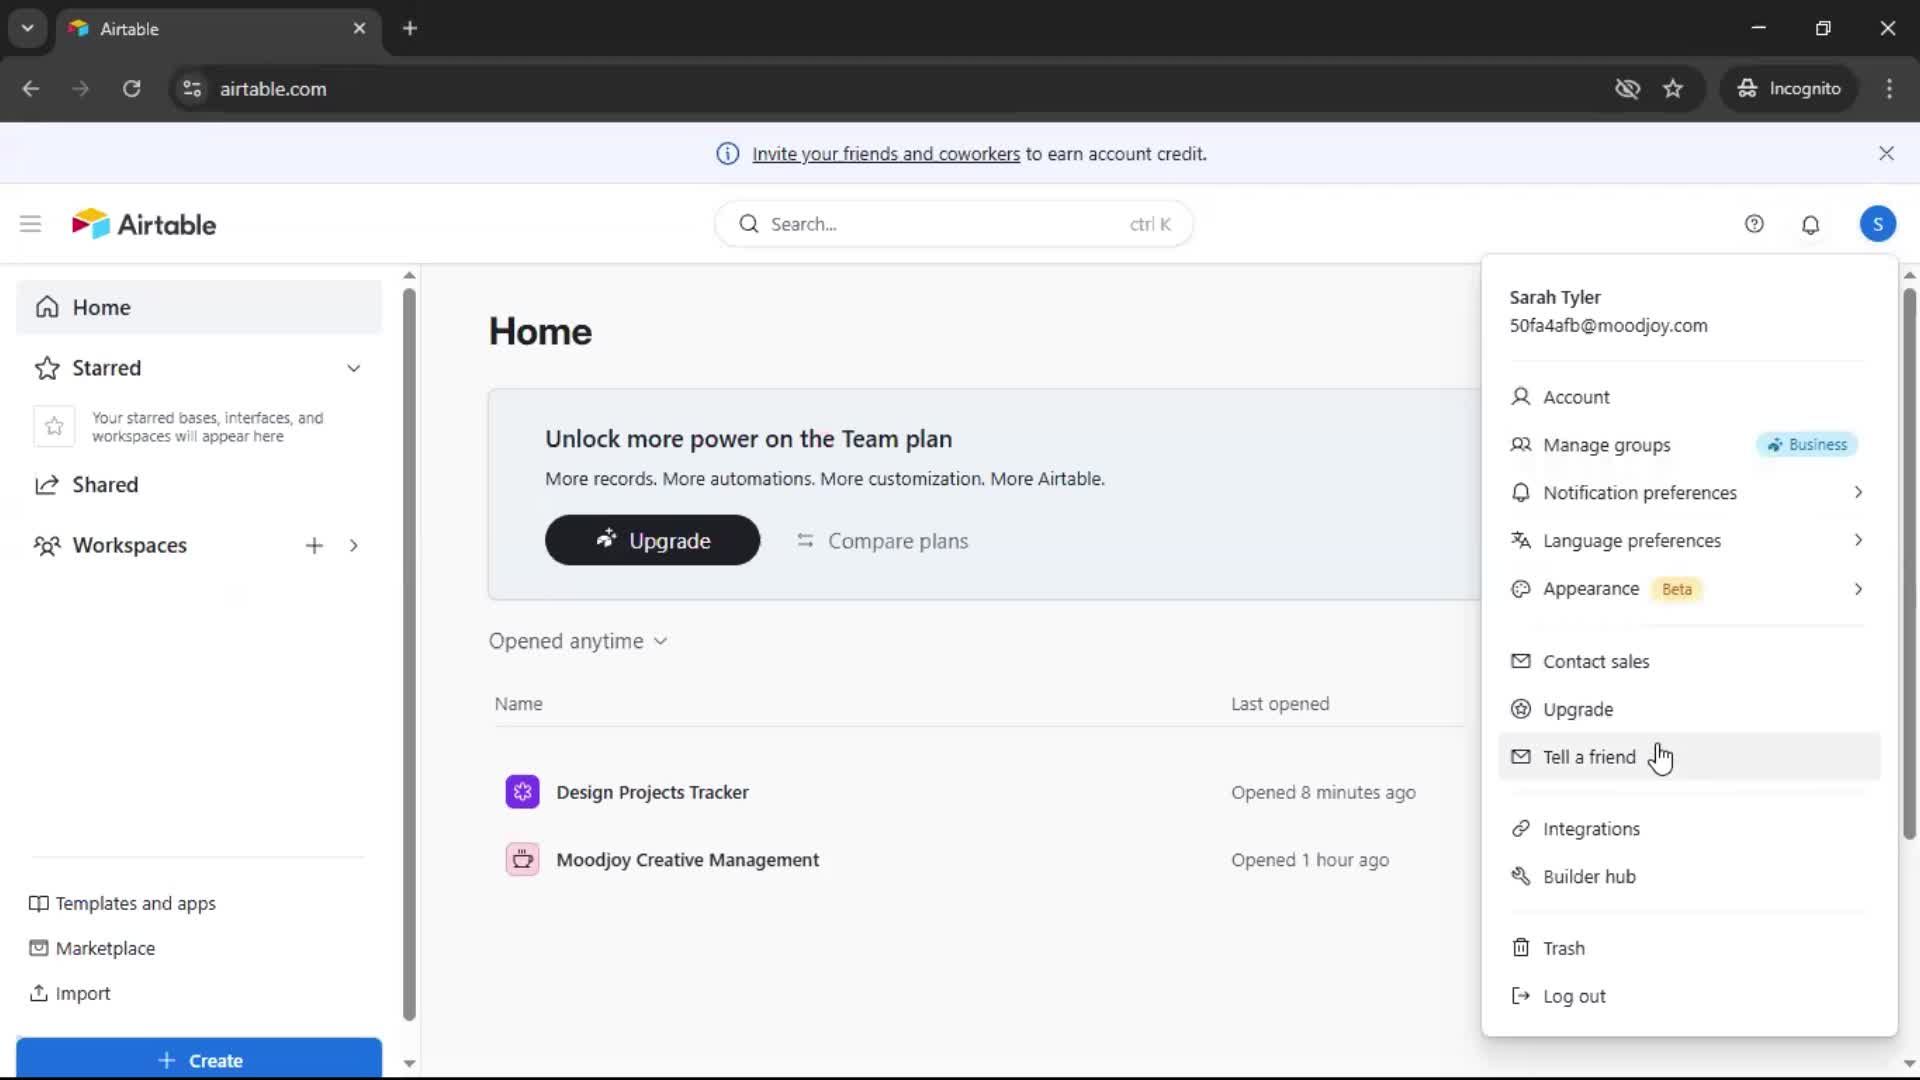Open Account from the profile menu
1920x1080 pixels.
1688,397
